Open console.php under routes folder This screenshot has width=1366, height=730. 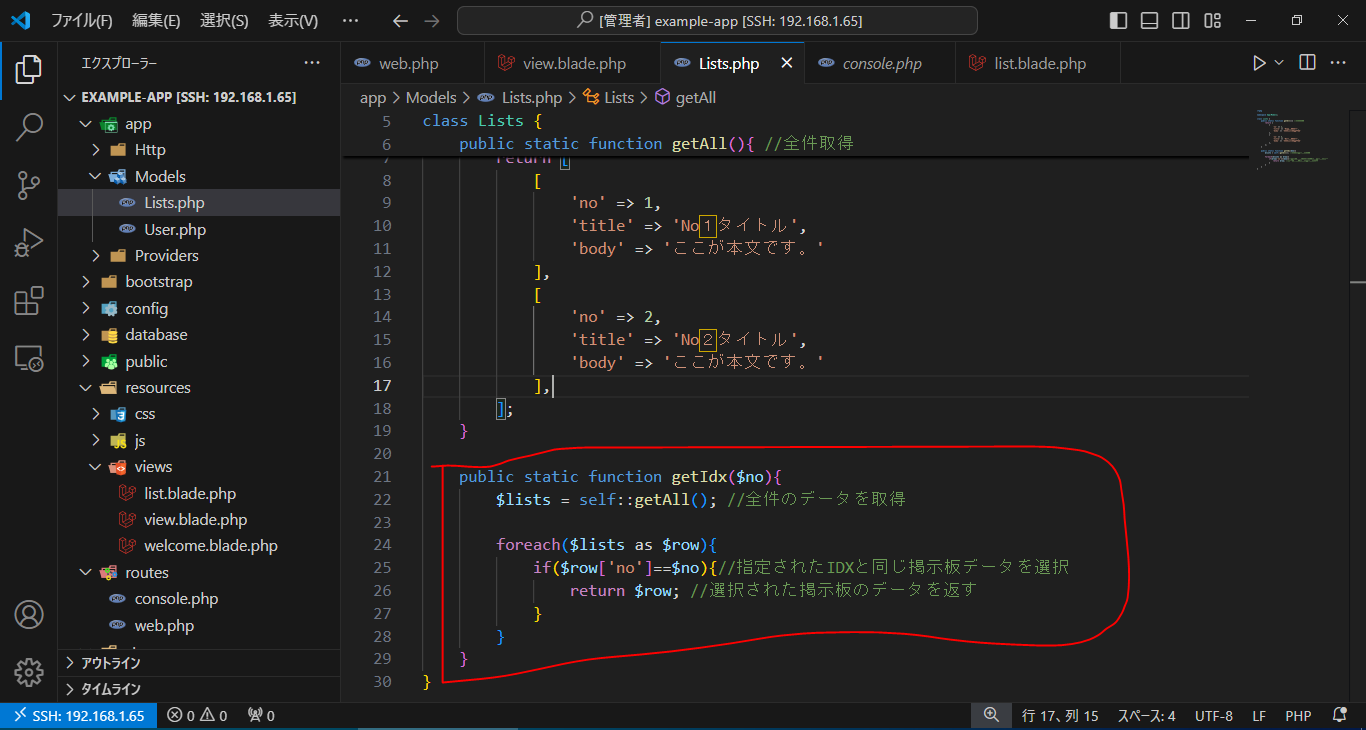(199, 598)
